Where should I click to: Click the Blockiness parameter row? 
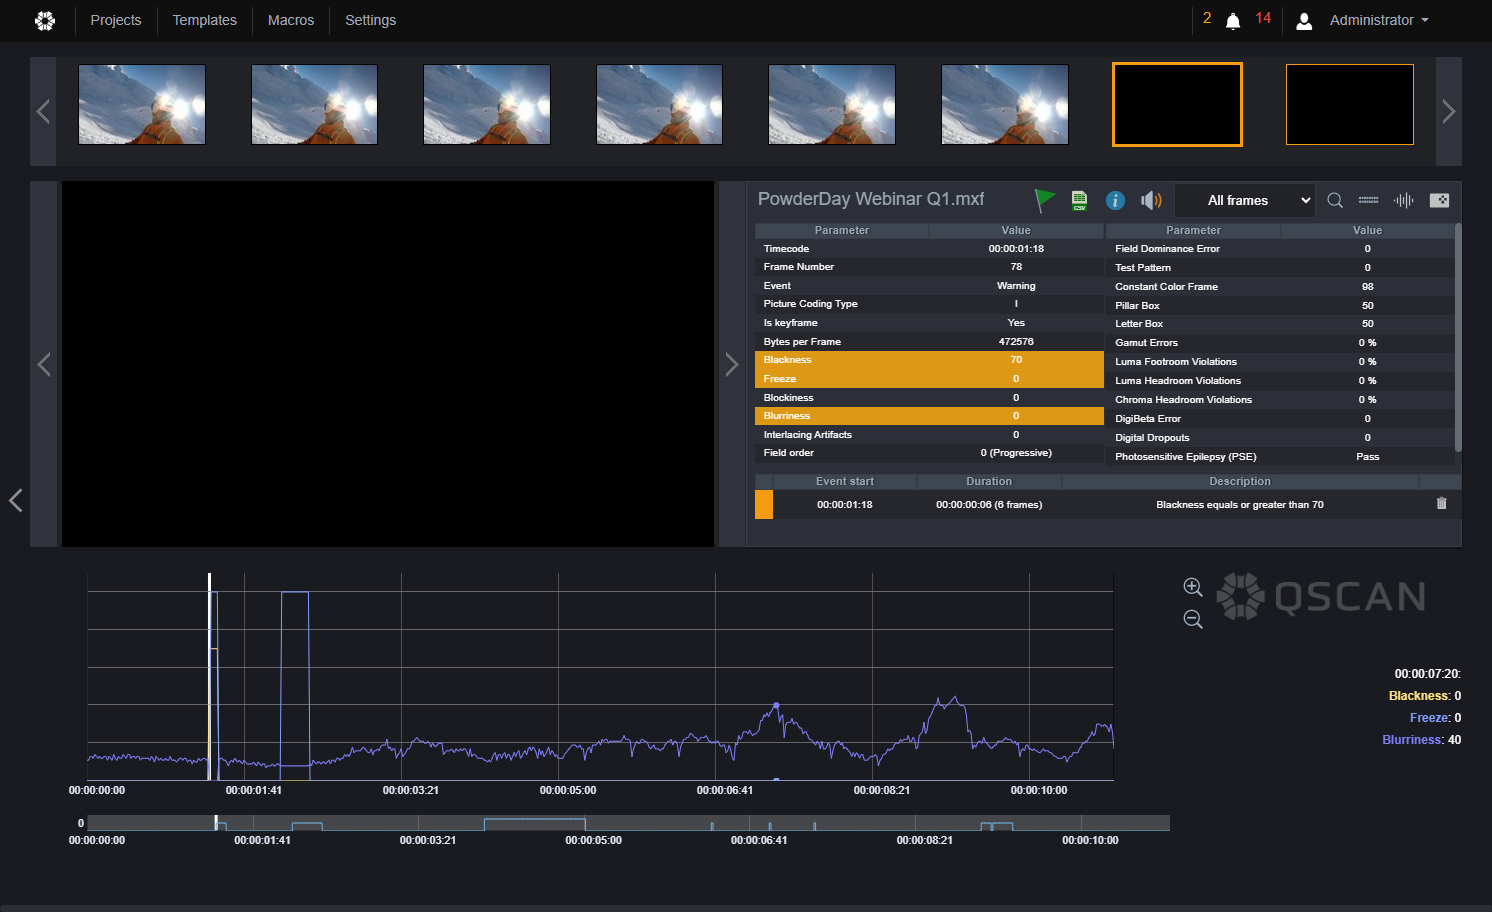929,398
